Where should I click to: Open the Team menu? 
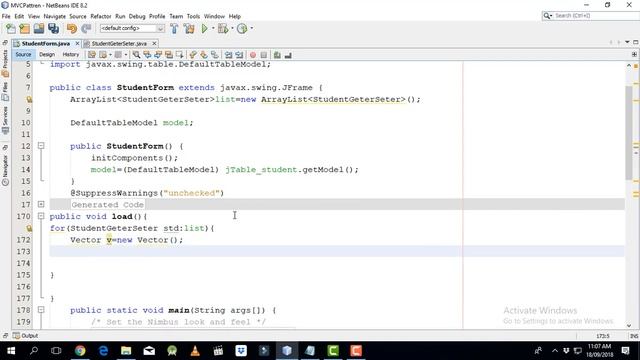point(176,16)
